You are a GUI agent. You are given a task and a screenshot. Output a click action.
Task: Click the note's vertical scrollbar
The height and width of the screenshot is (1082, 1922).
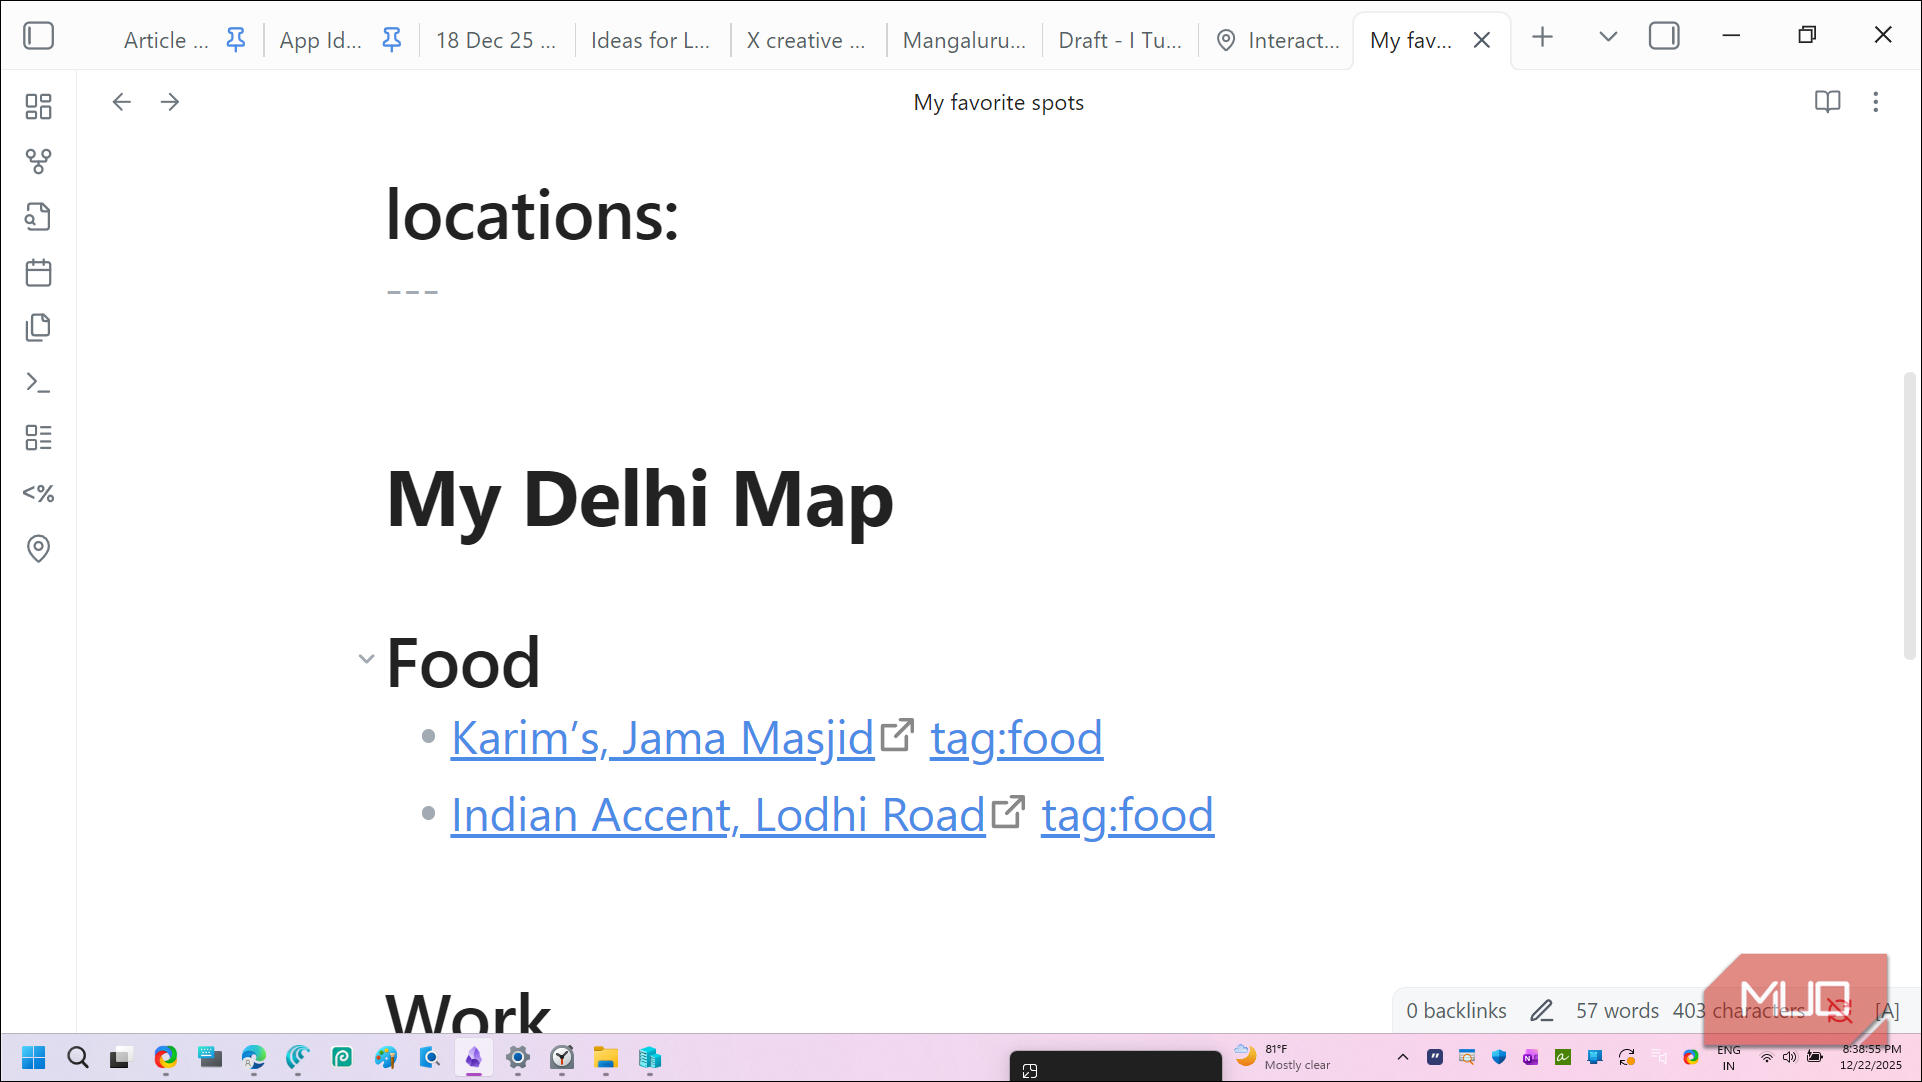(1909, 515)
